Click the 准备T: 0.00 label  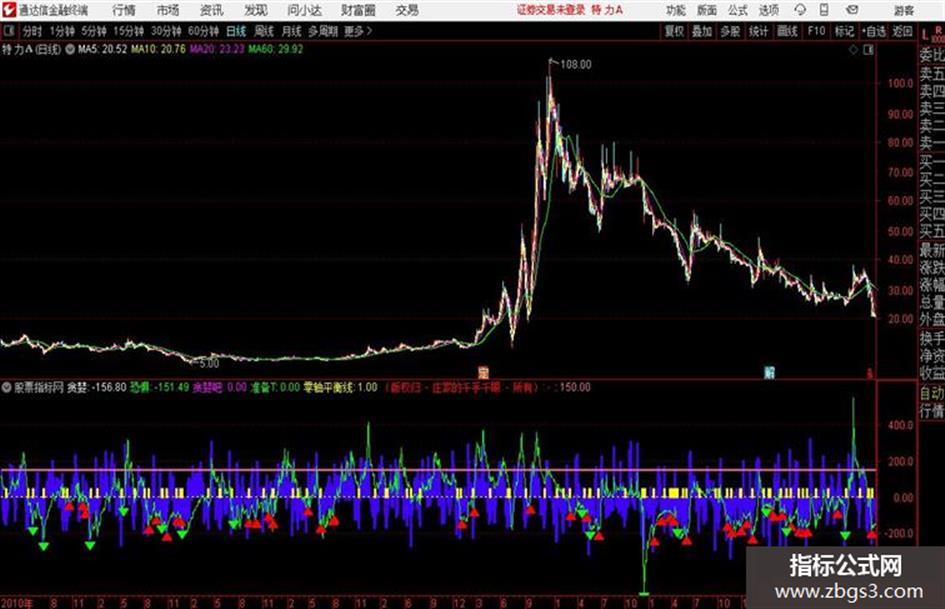[275, 387]
